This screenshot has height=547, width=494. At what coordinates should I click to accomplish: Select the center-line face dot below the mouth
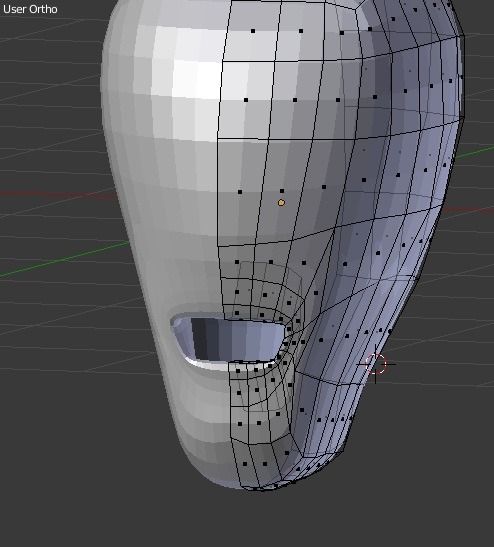point(238,371)
